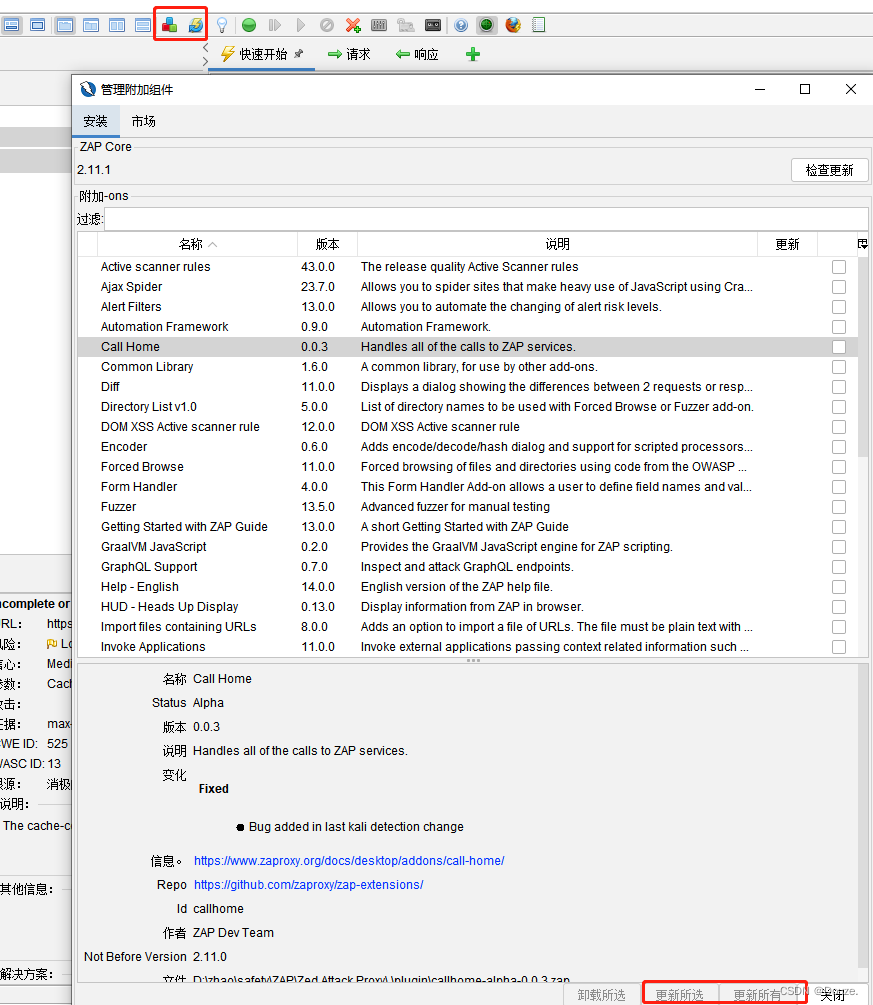
Task: Tick the update checkbox for Fuzzer
Action: (x=838, y=506)
